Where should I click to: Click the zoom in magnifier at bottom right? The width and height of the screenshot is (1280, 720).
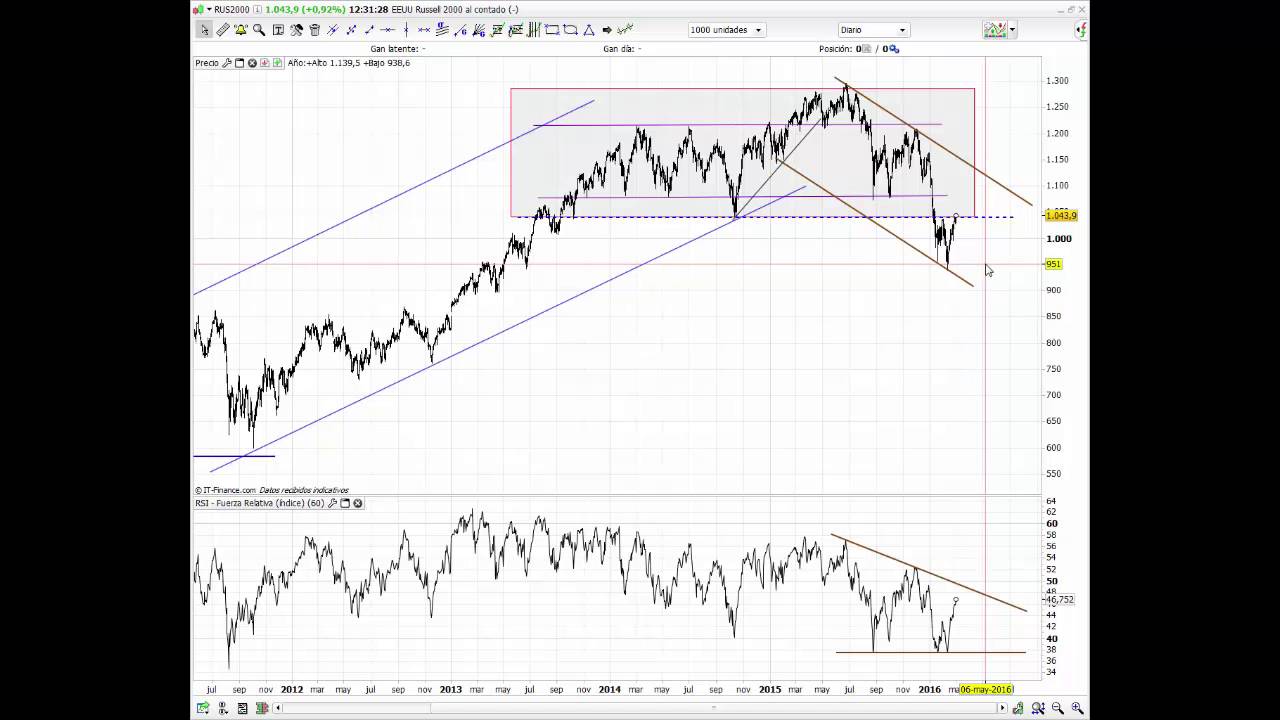(x=1077, y=708)
